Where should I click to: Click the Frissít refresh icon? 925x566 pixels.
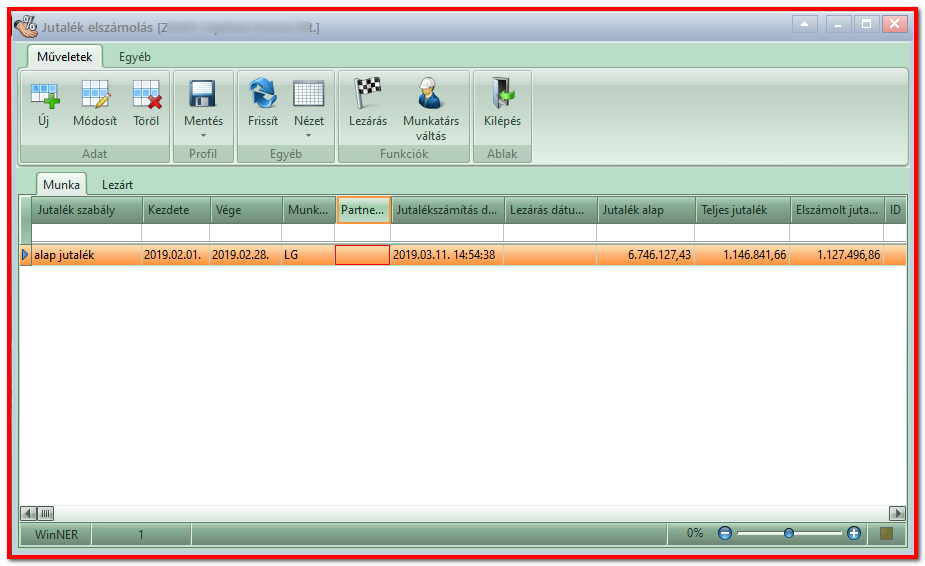coord(263,94)
